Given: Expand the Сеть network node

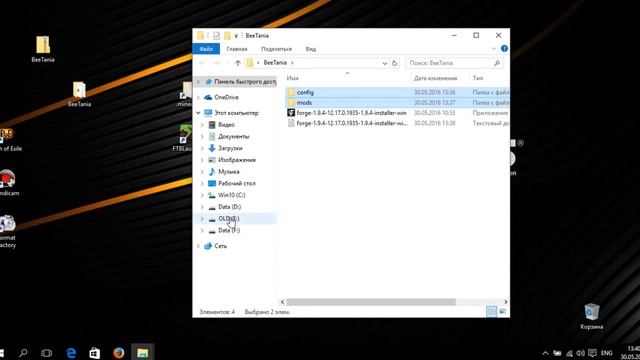Looking at the screenshot, I should click(x=198, y=246).
